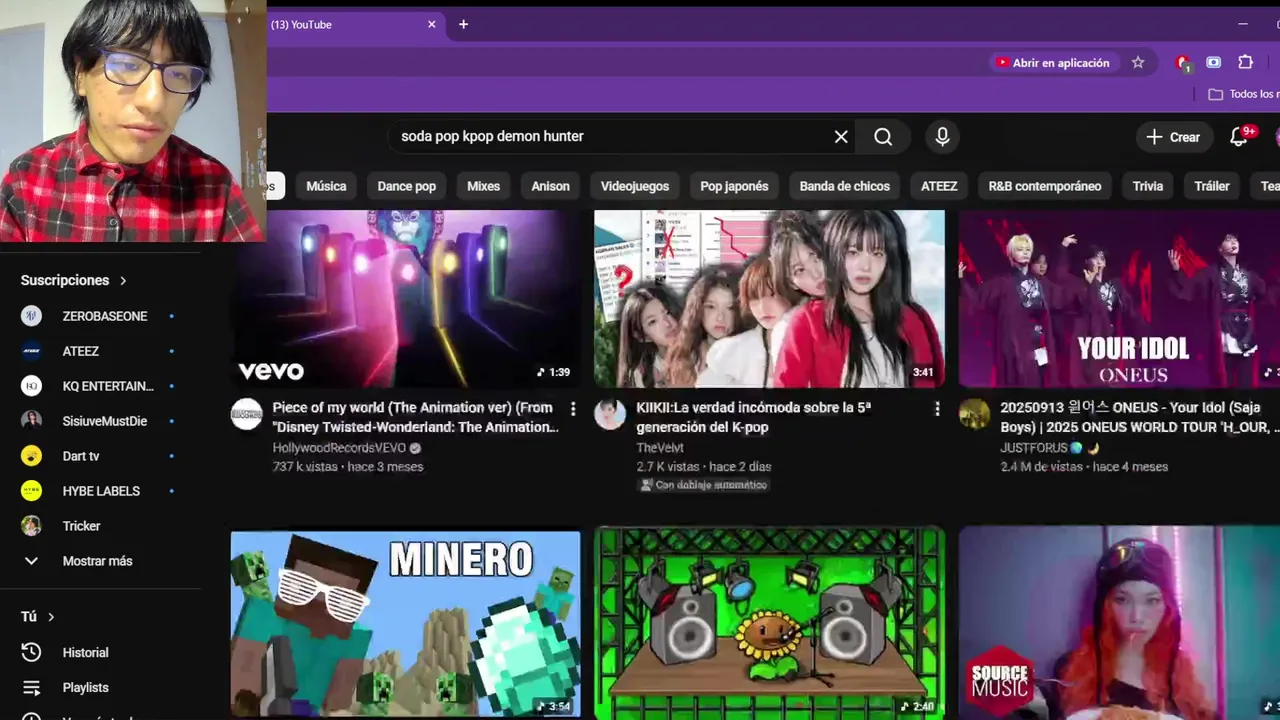This screenshot has width=1280, height=720.
Task: Select the Trivia filter chip
Action: pyautogui.click(x=1148, y=186)
